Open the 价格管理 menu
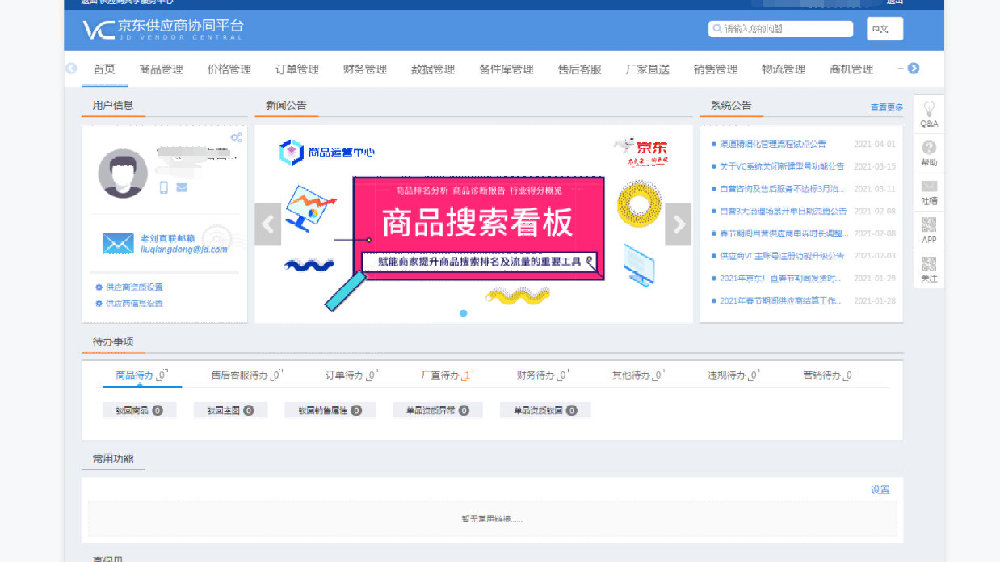Viewport: 1000px width, 562px height. pos(229,69)
